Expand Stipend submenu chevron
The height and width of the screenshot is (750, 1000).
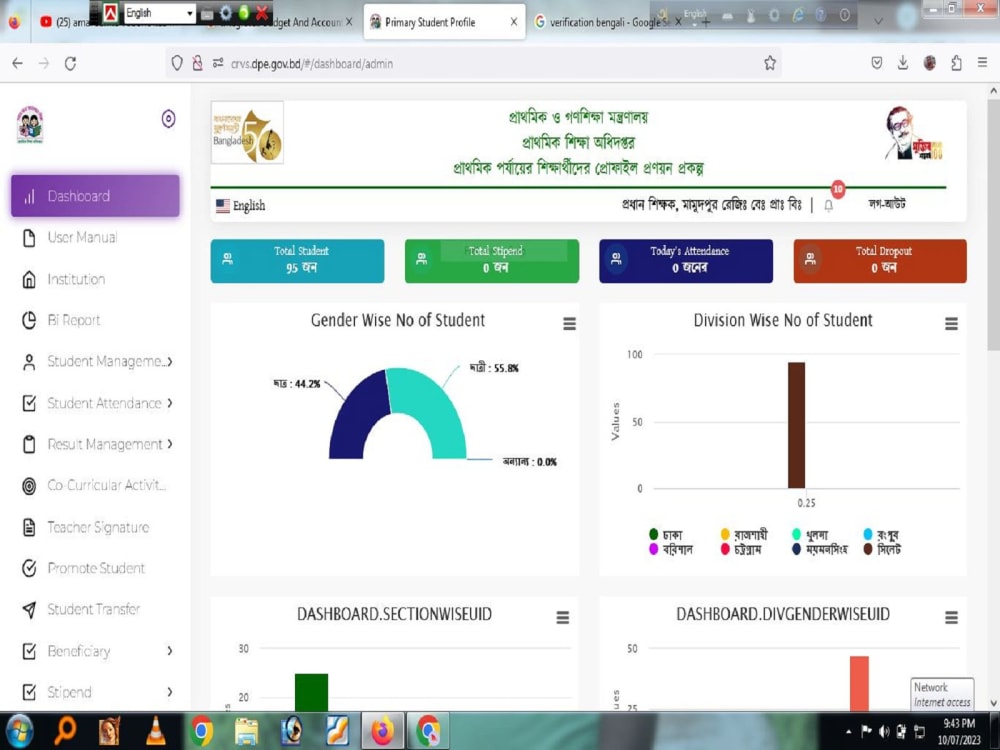click(x=170, y=692)
